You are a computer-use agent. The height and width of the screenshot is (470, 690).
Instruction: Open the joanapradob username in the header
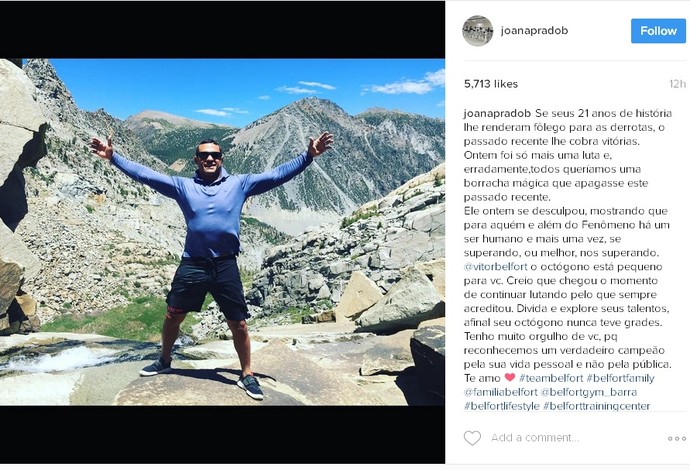(534, 30)
